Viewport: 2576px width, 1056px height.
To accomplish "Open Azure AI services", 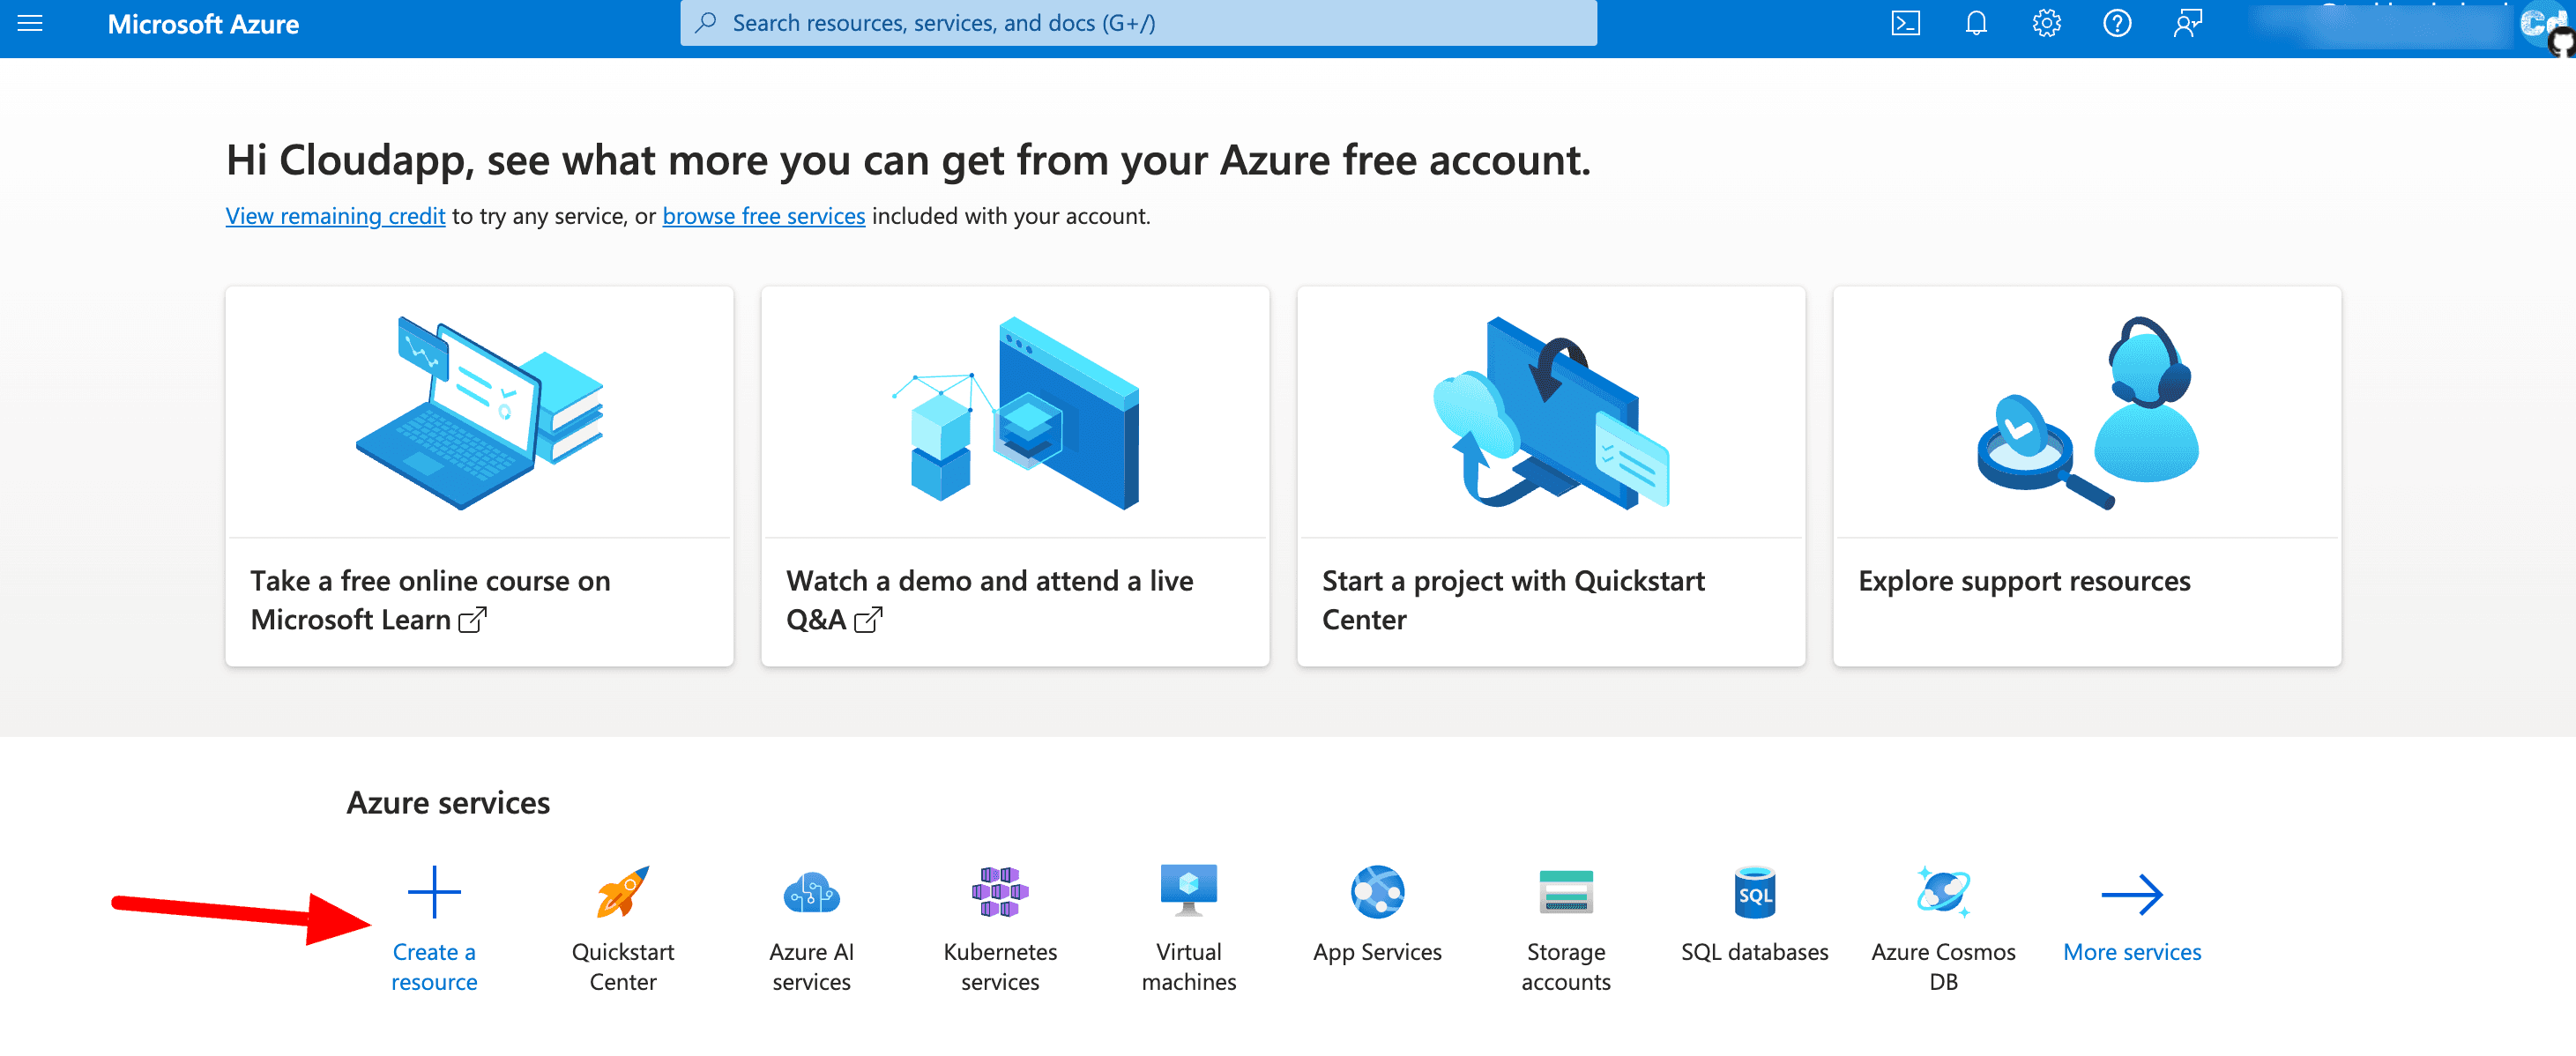I will click(811, 893).
